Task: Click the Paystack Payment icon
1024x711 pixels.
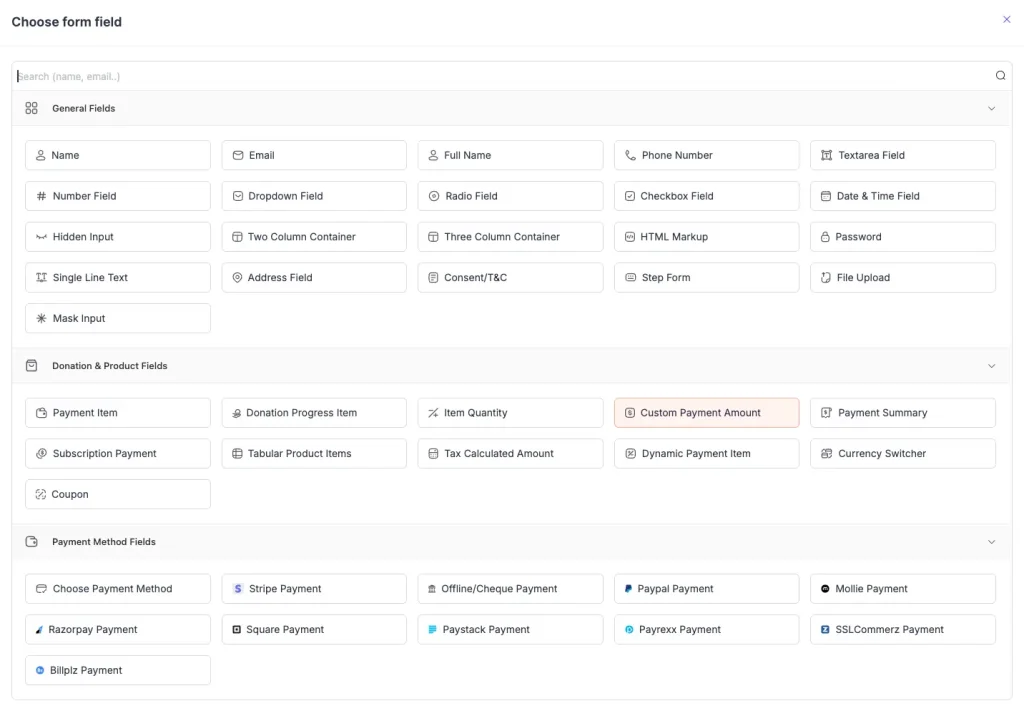Action: pyautogui.click(x=430, y=629)
